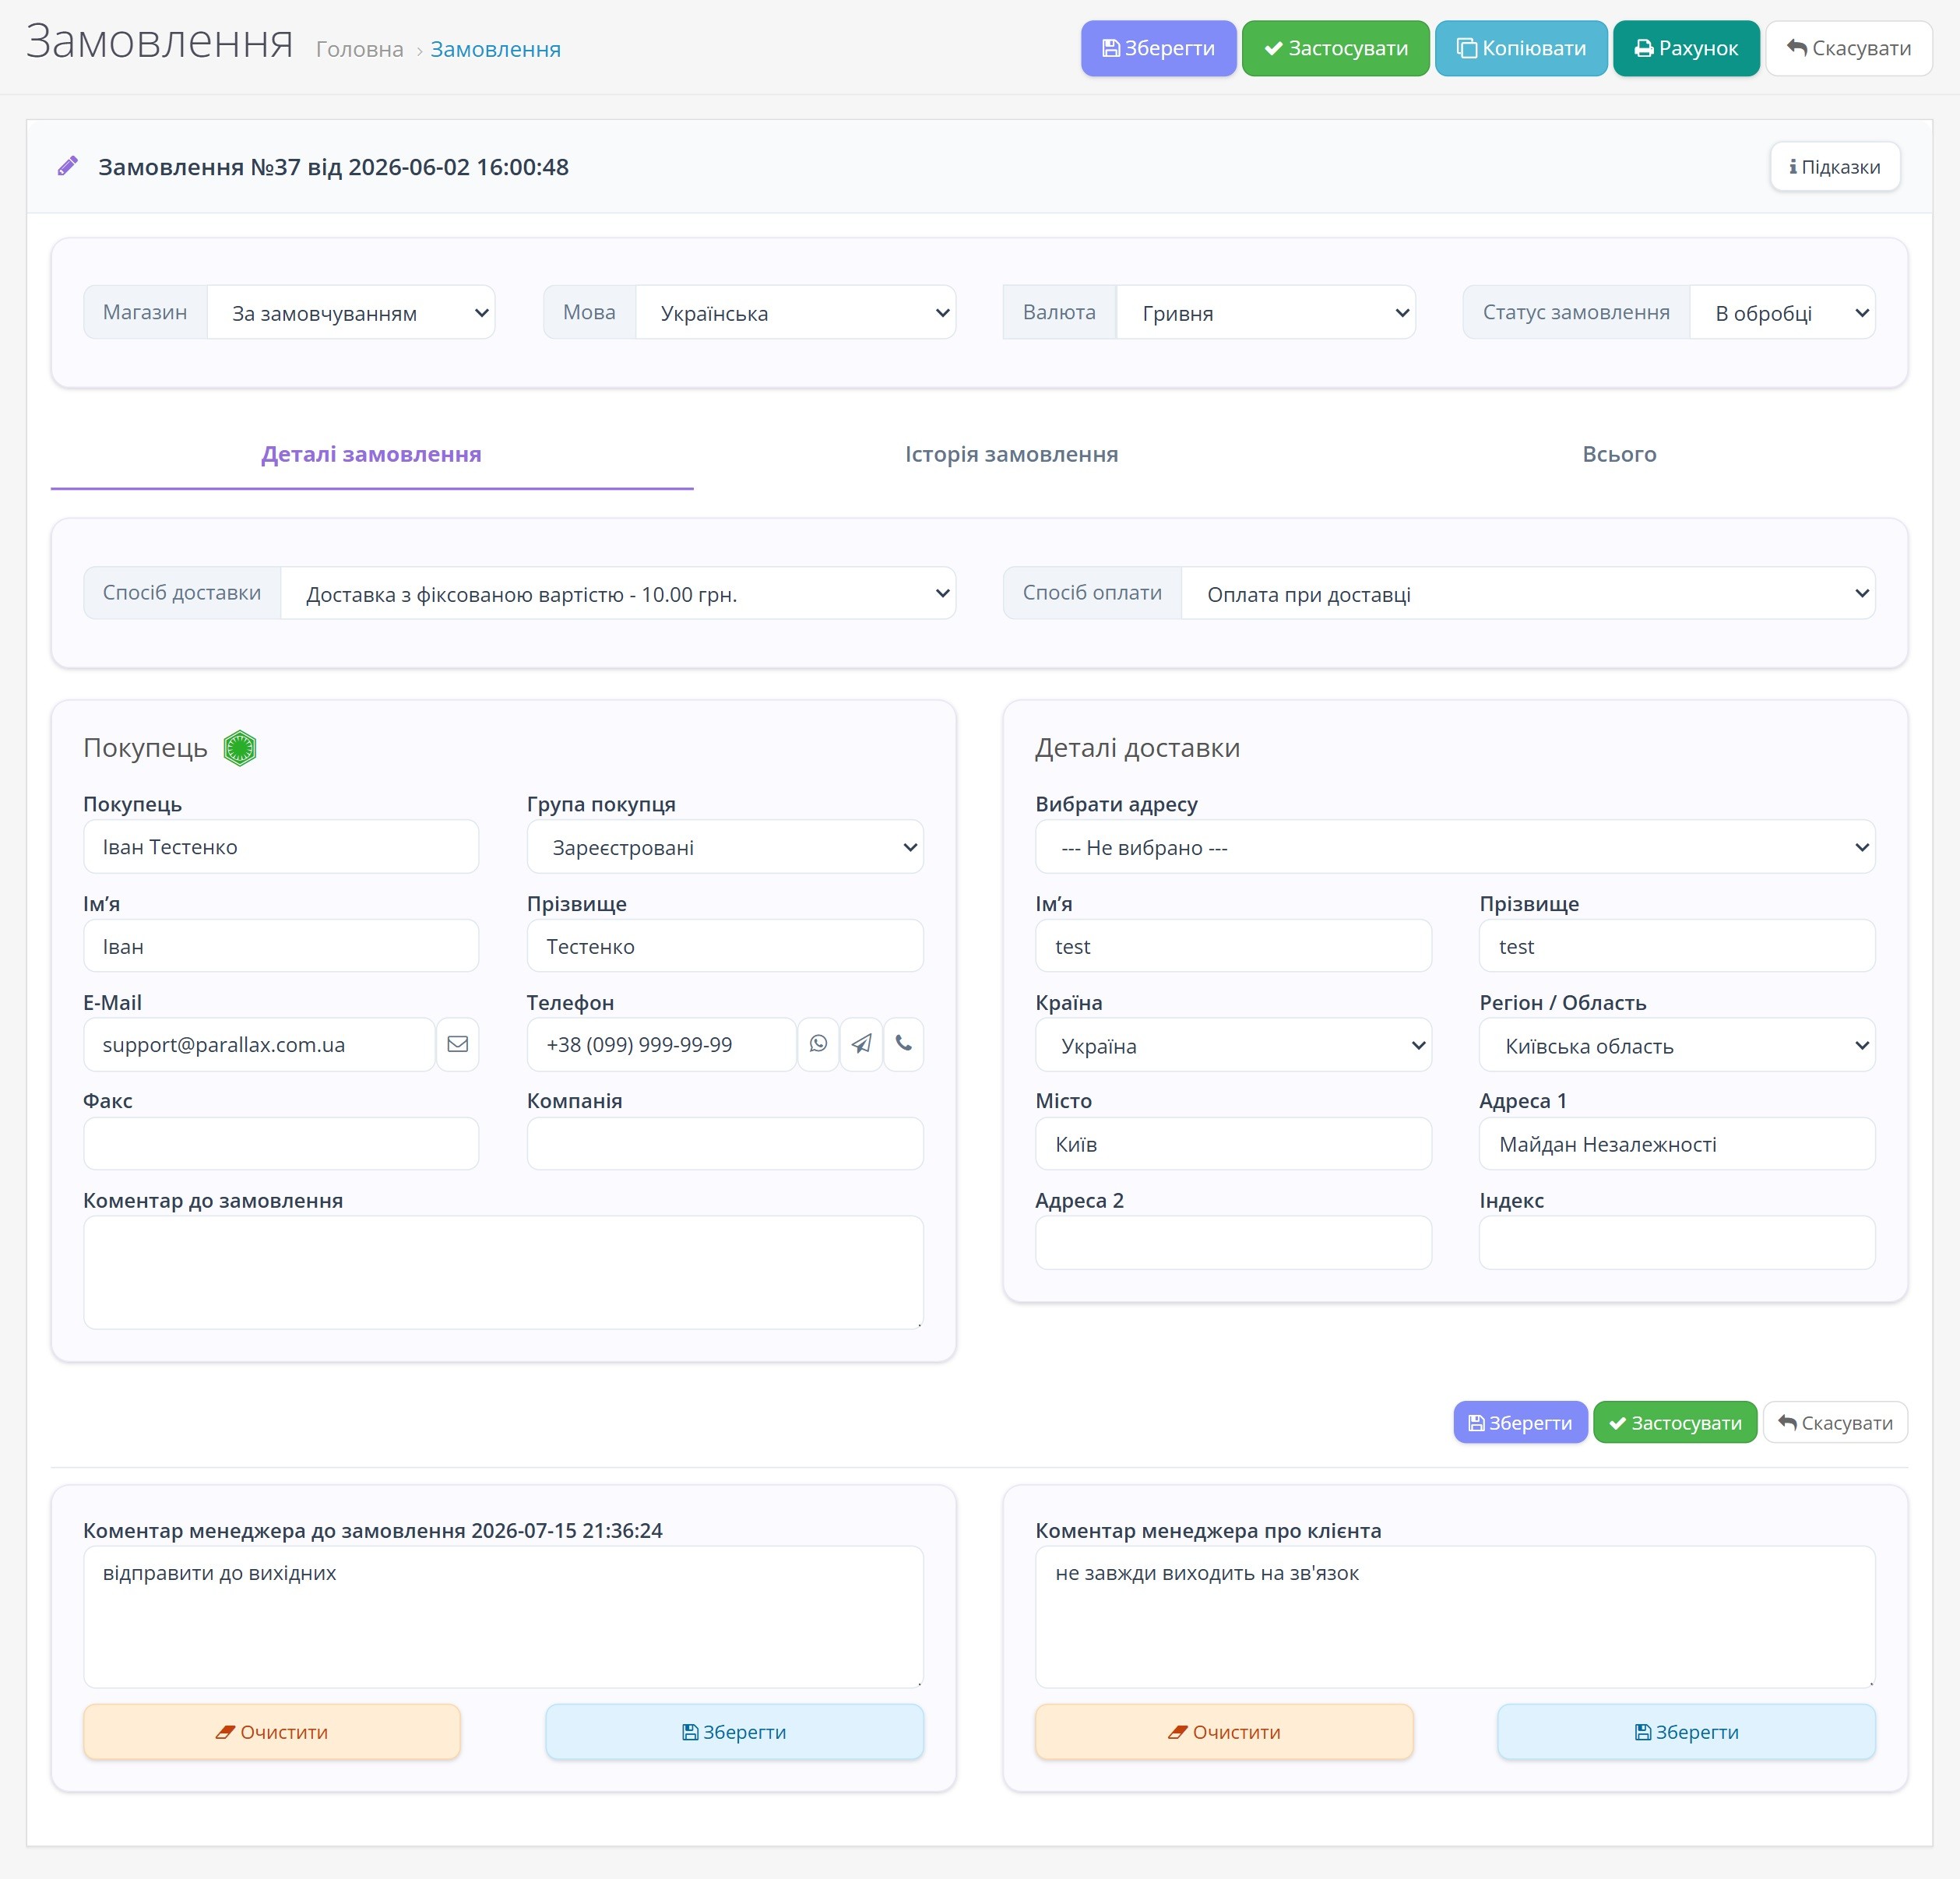Switch to Історія замовлення tab

tap(1011, 454)
